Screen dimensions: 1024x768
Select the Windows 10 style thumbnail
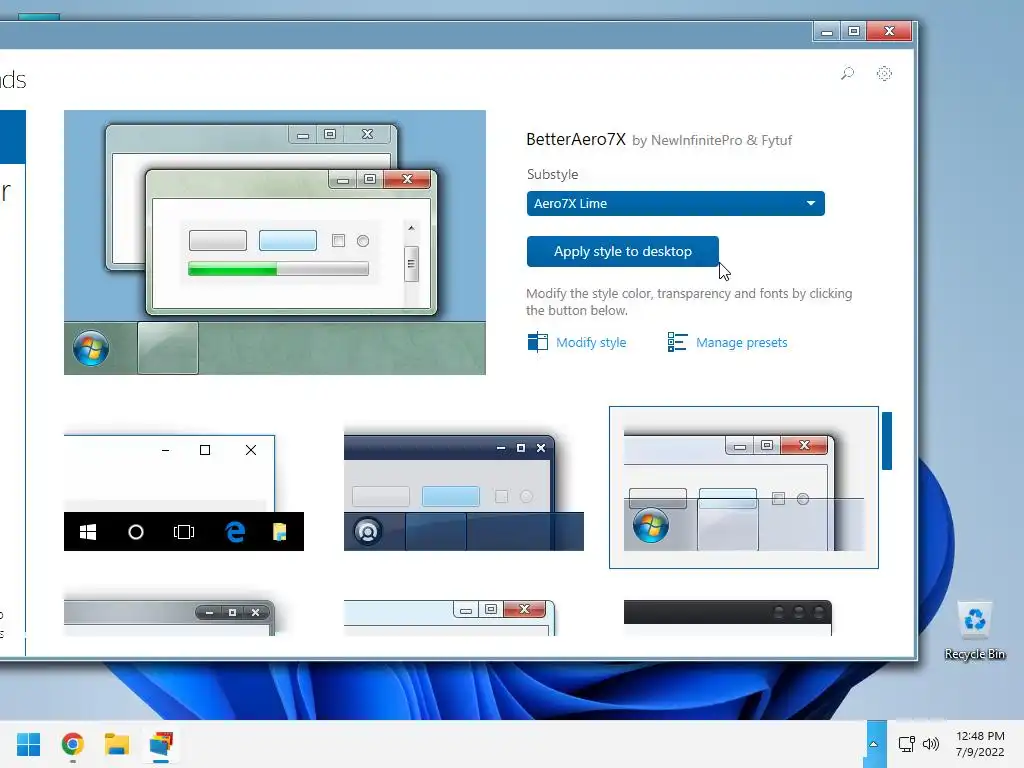tap(184, 493)
